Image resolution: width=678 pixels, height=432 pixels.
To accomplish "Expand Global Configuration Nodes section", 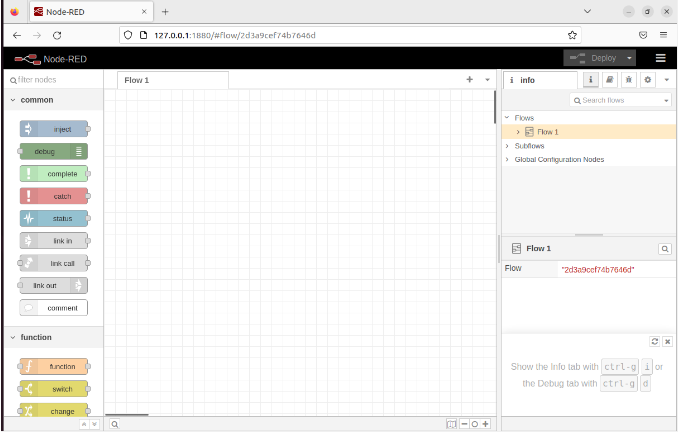I will (x=507, y=160).
